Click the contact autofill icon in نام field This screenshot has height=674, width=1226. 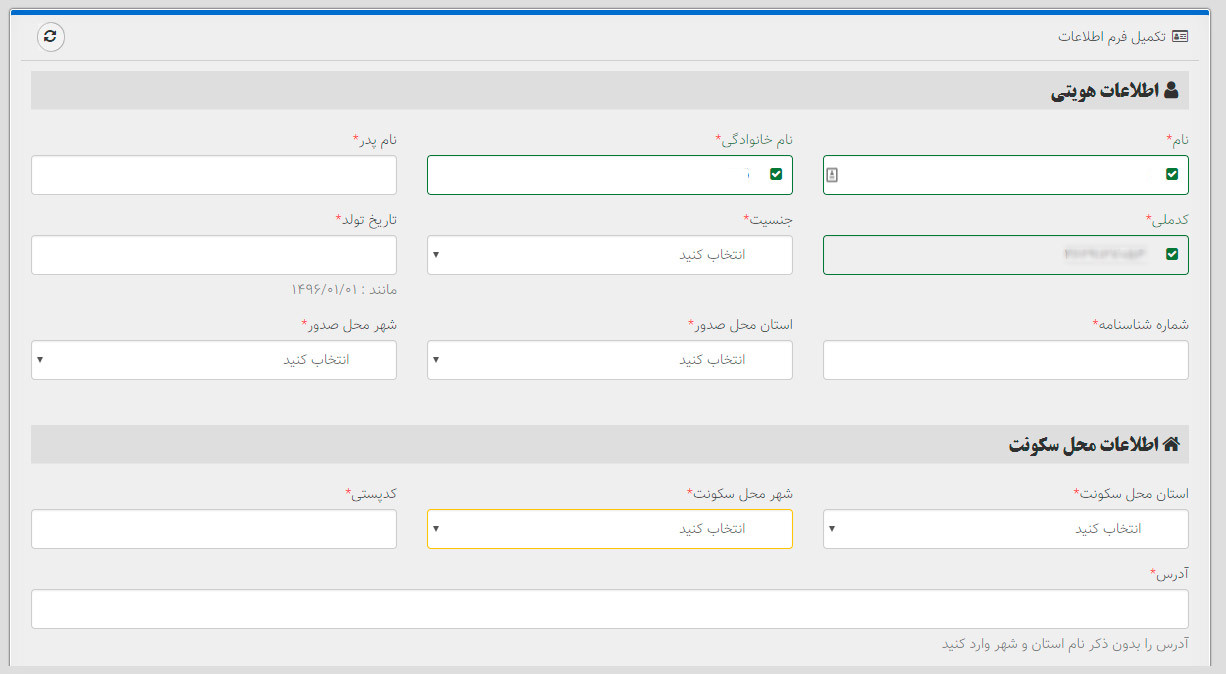832,175
